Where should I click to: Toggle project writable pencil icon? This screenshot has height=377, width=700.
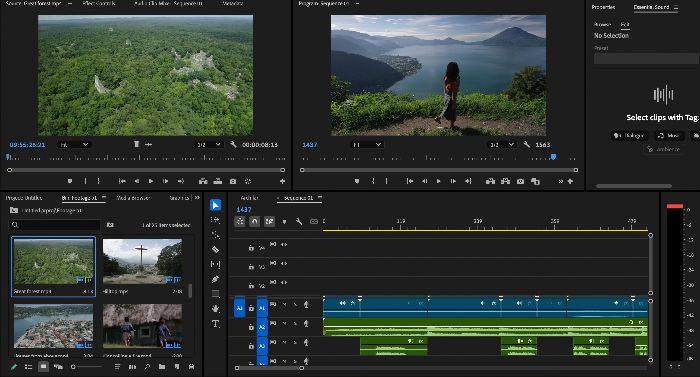(x=14, y=367)
